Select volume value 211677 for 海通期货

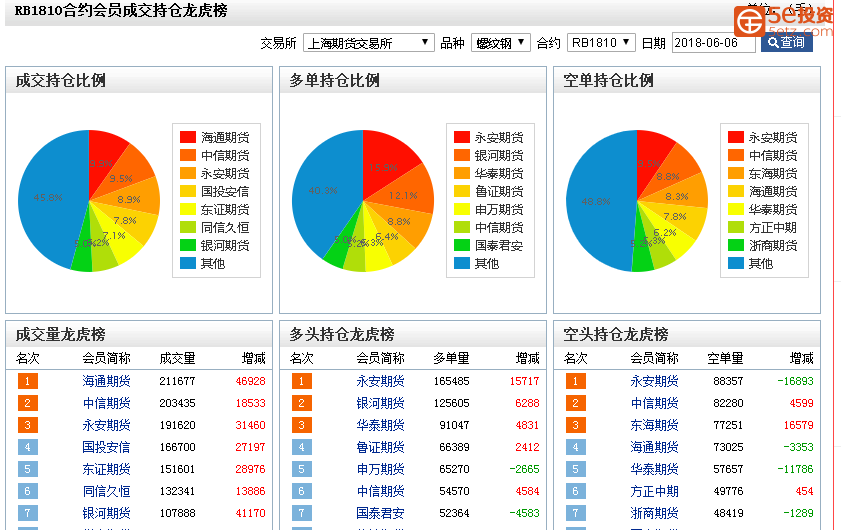pos(178,381)
